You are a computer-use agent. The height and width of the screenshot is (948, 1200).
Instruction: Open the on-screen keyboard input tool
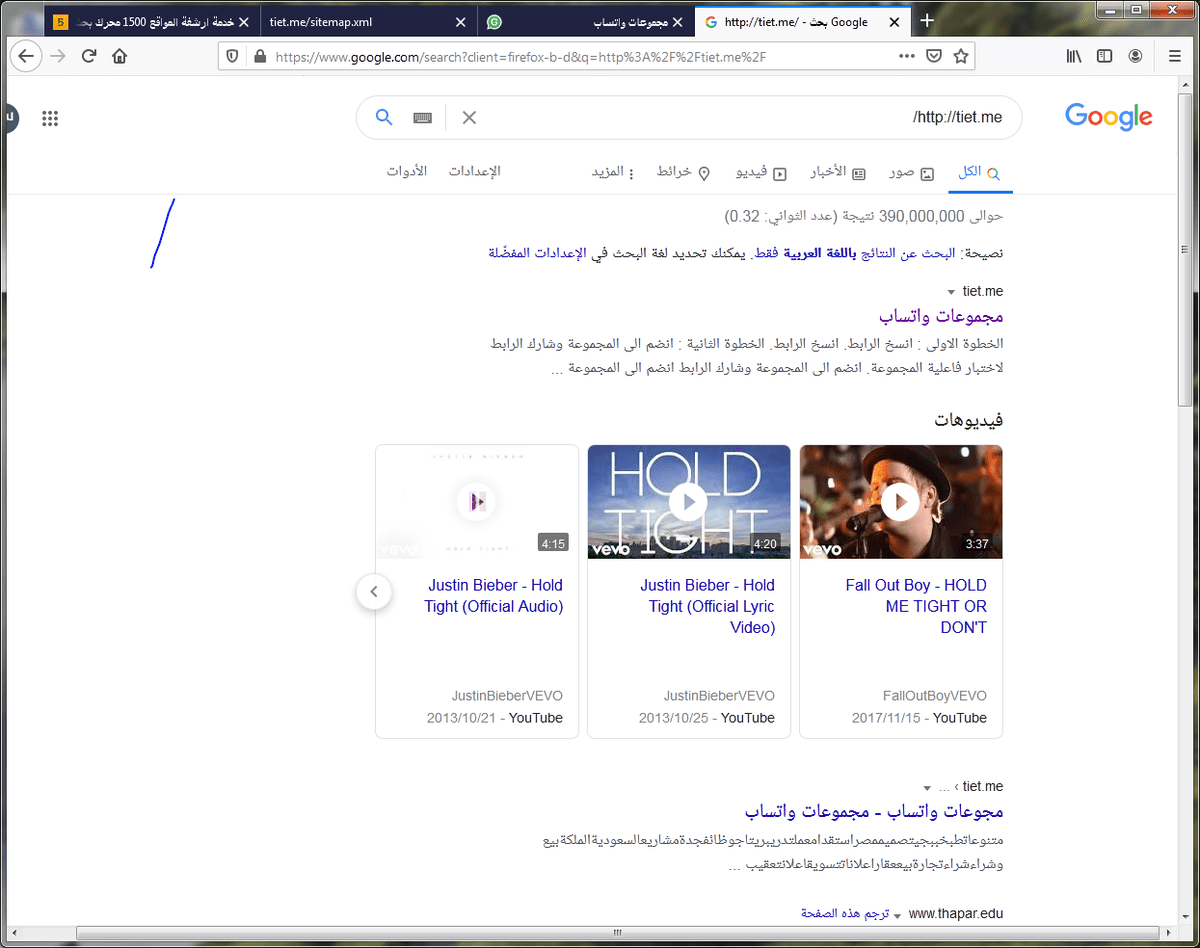(423, 118)
